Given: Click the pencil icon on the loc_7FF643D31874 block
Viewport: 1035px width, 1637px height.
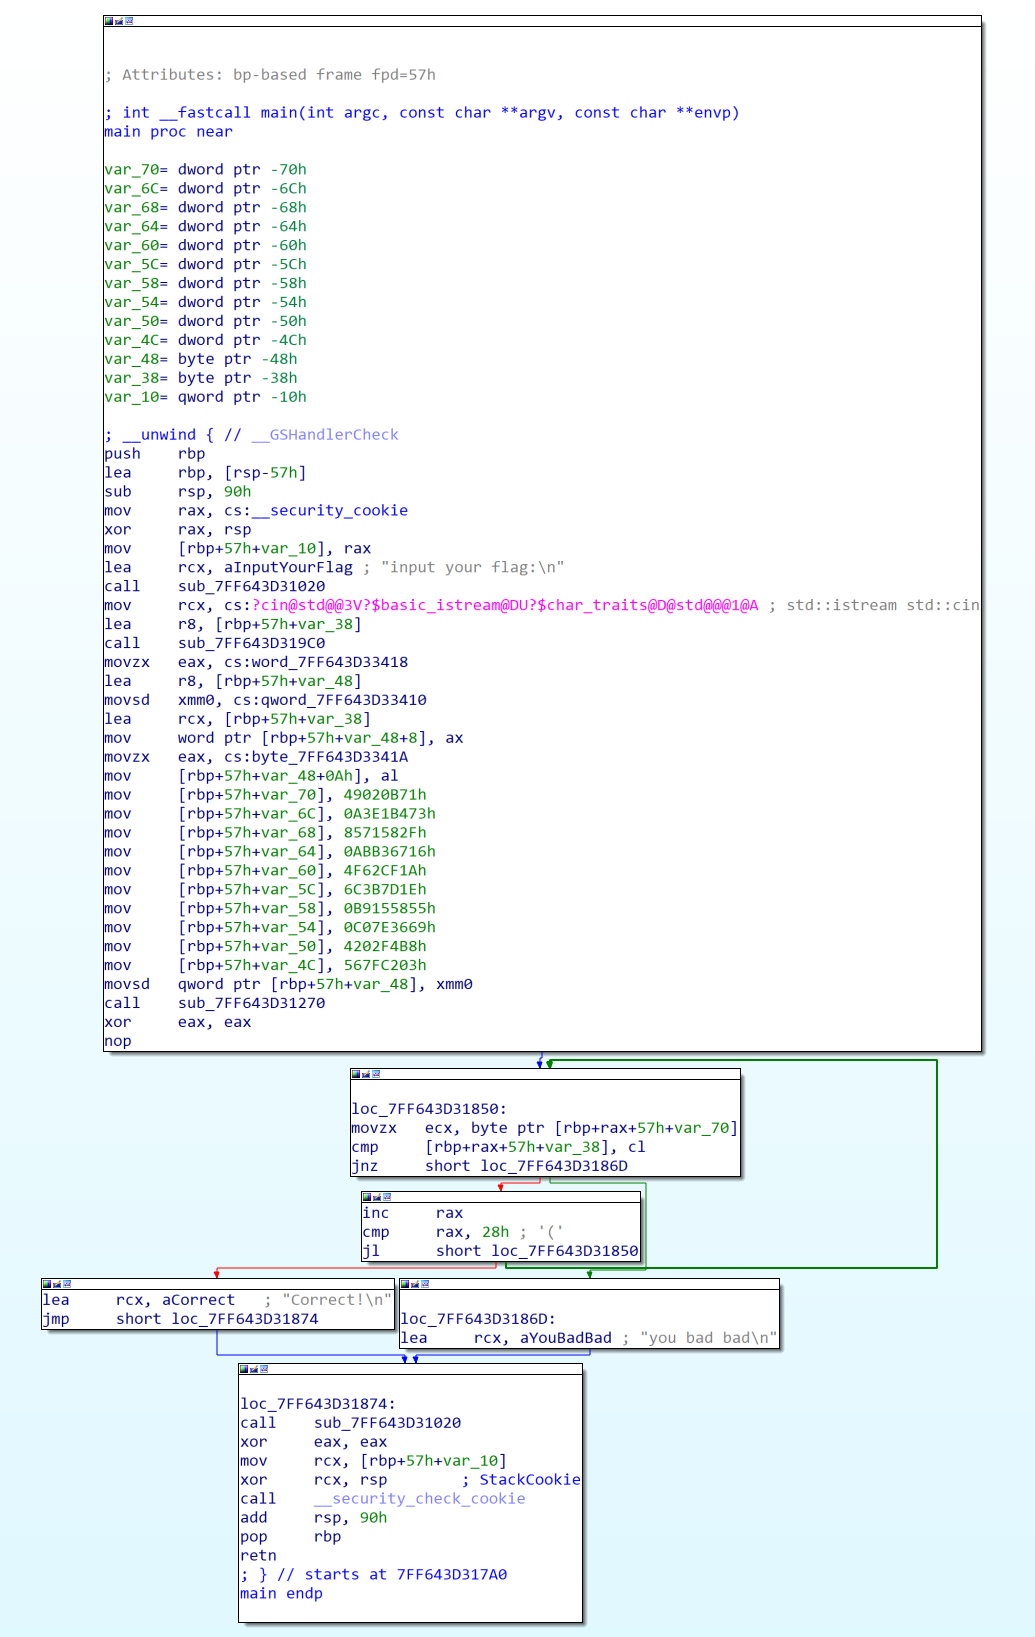Looking at the screenshot, I should click(254, 1369).
